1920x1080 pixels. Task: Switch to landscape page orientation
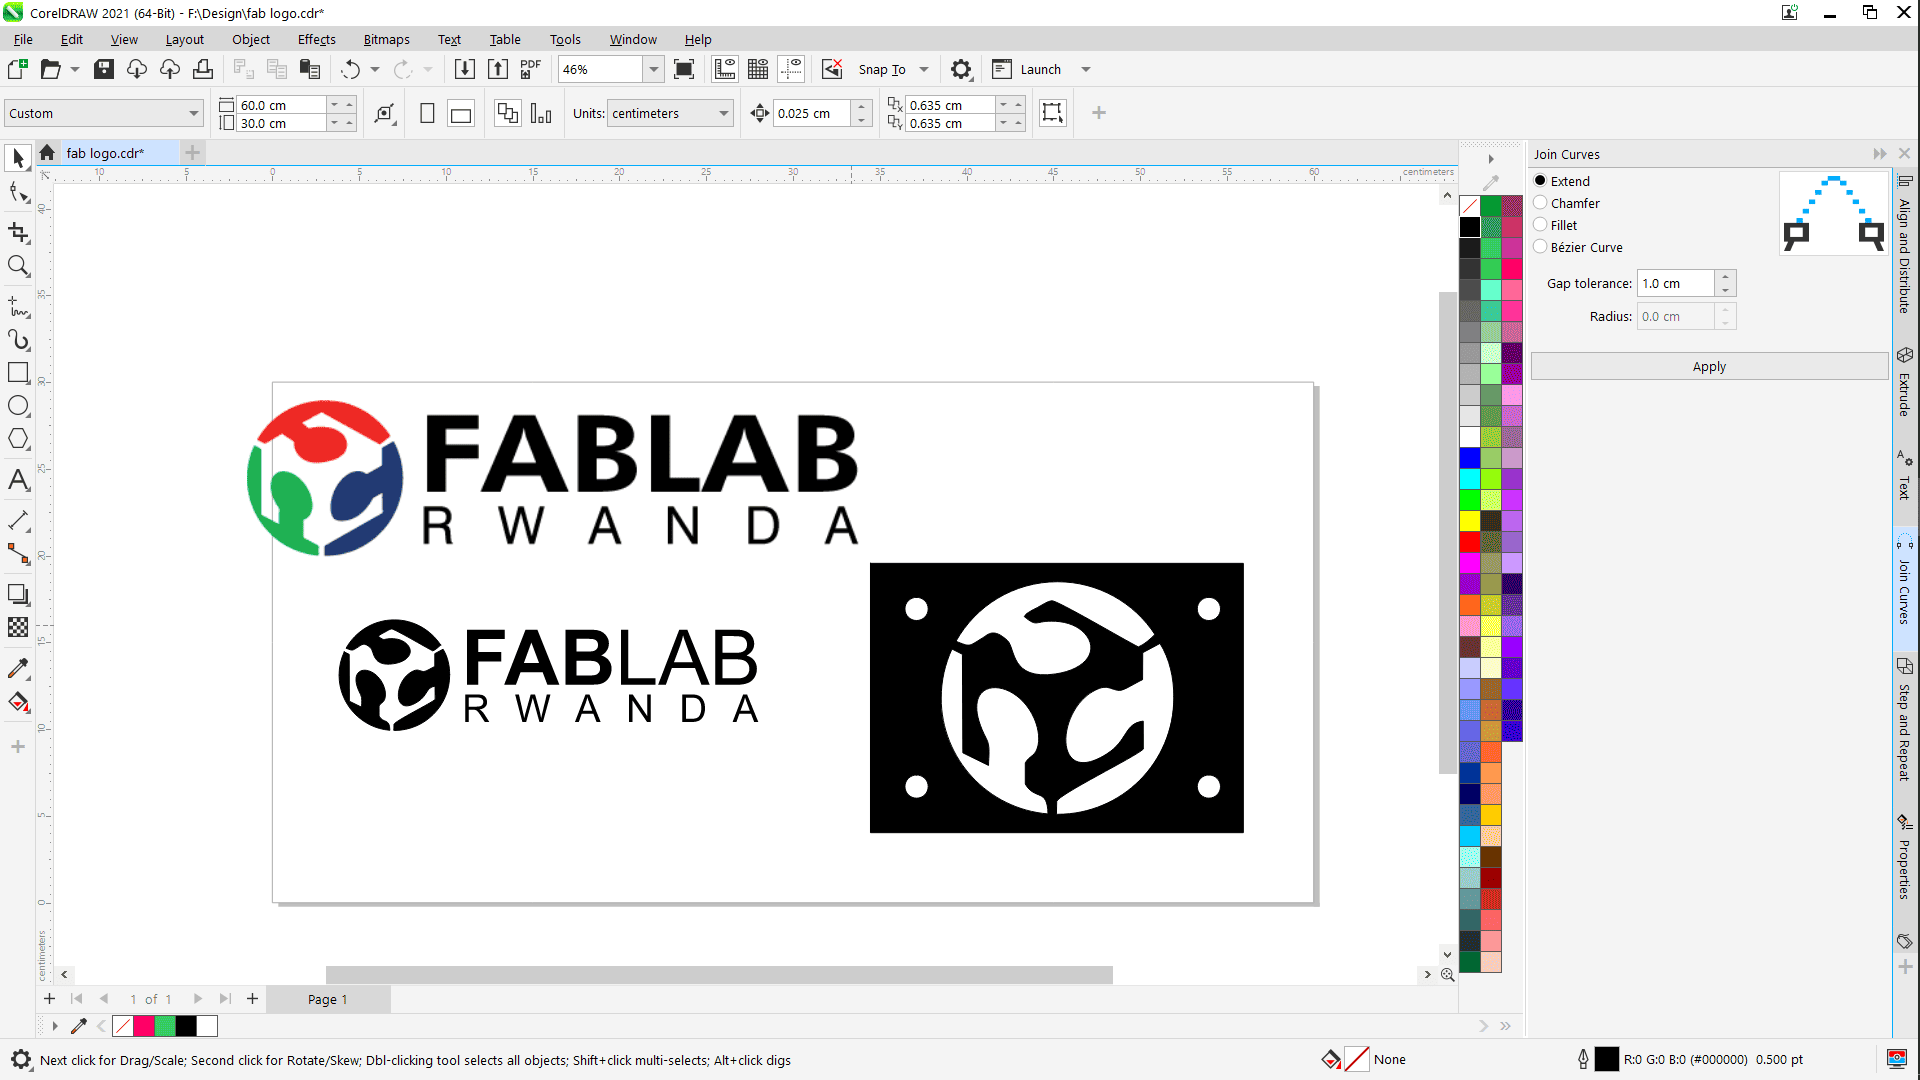tap(461, 114)
